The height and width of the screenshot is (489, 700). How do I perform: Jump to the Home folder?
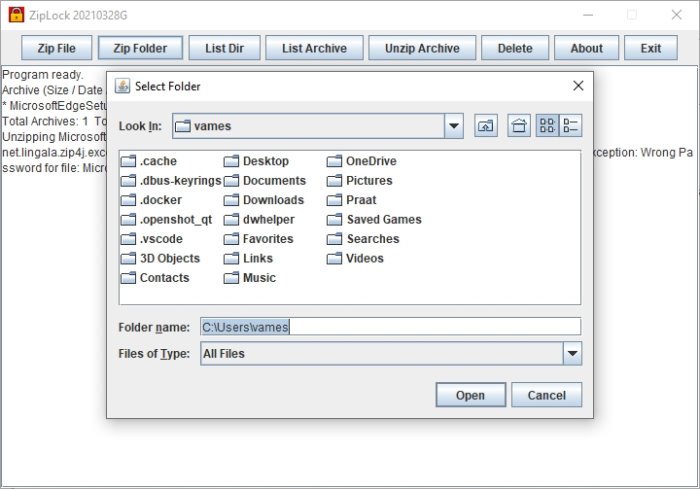tap(519, 126)
